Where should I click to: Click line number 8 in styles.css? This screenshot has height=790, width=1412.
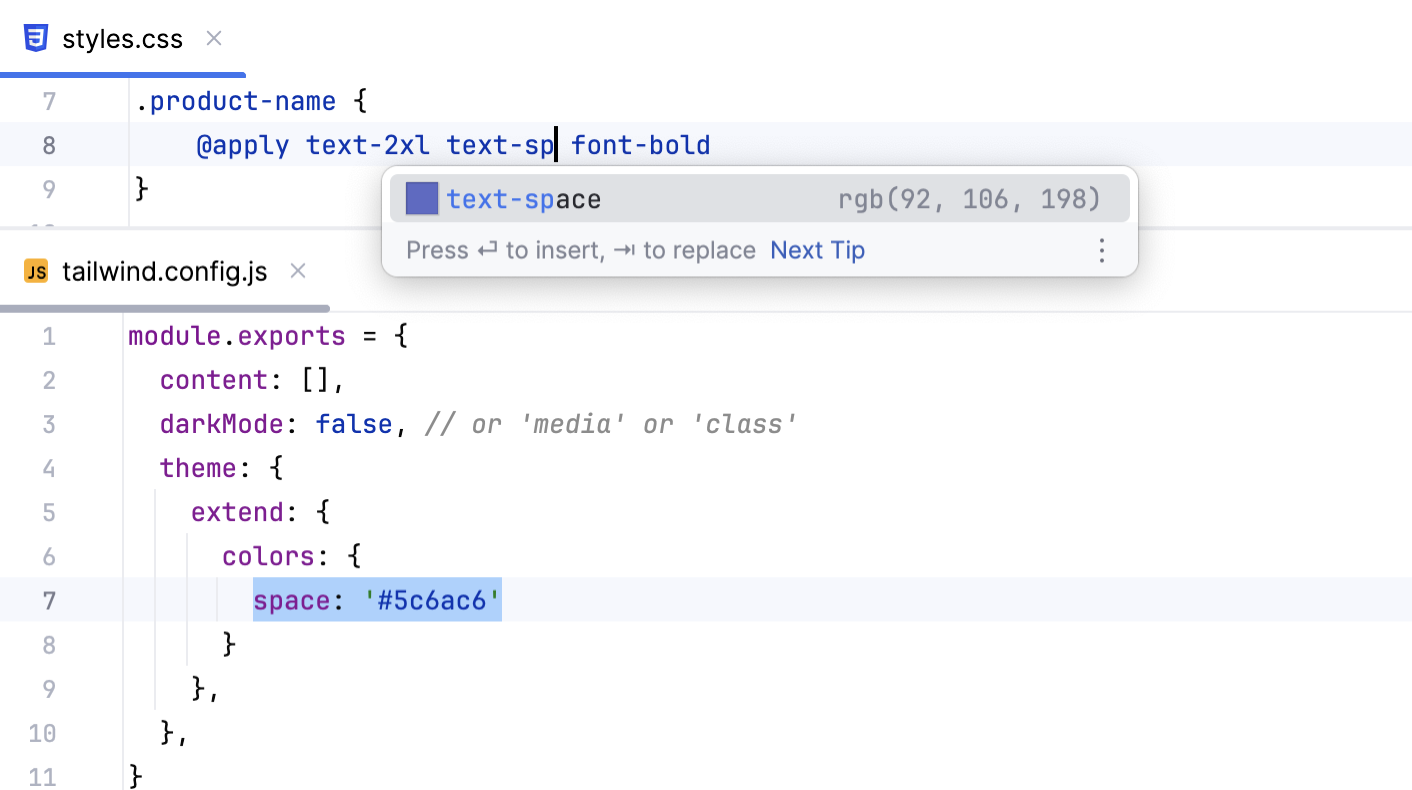click(48, 144)
